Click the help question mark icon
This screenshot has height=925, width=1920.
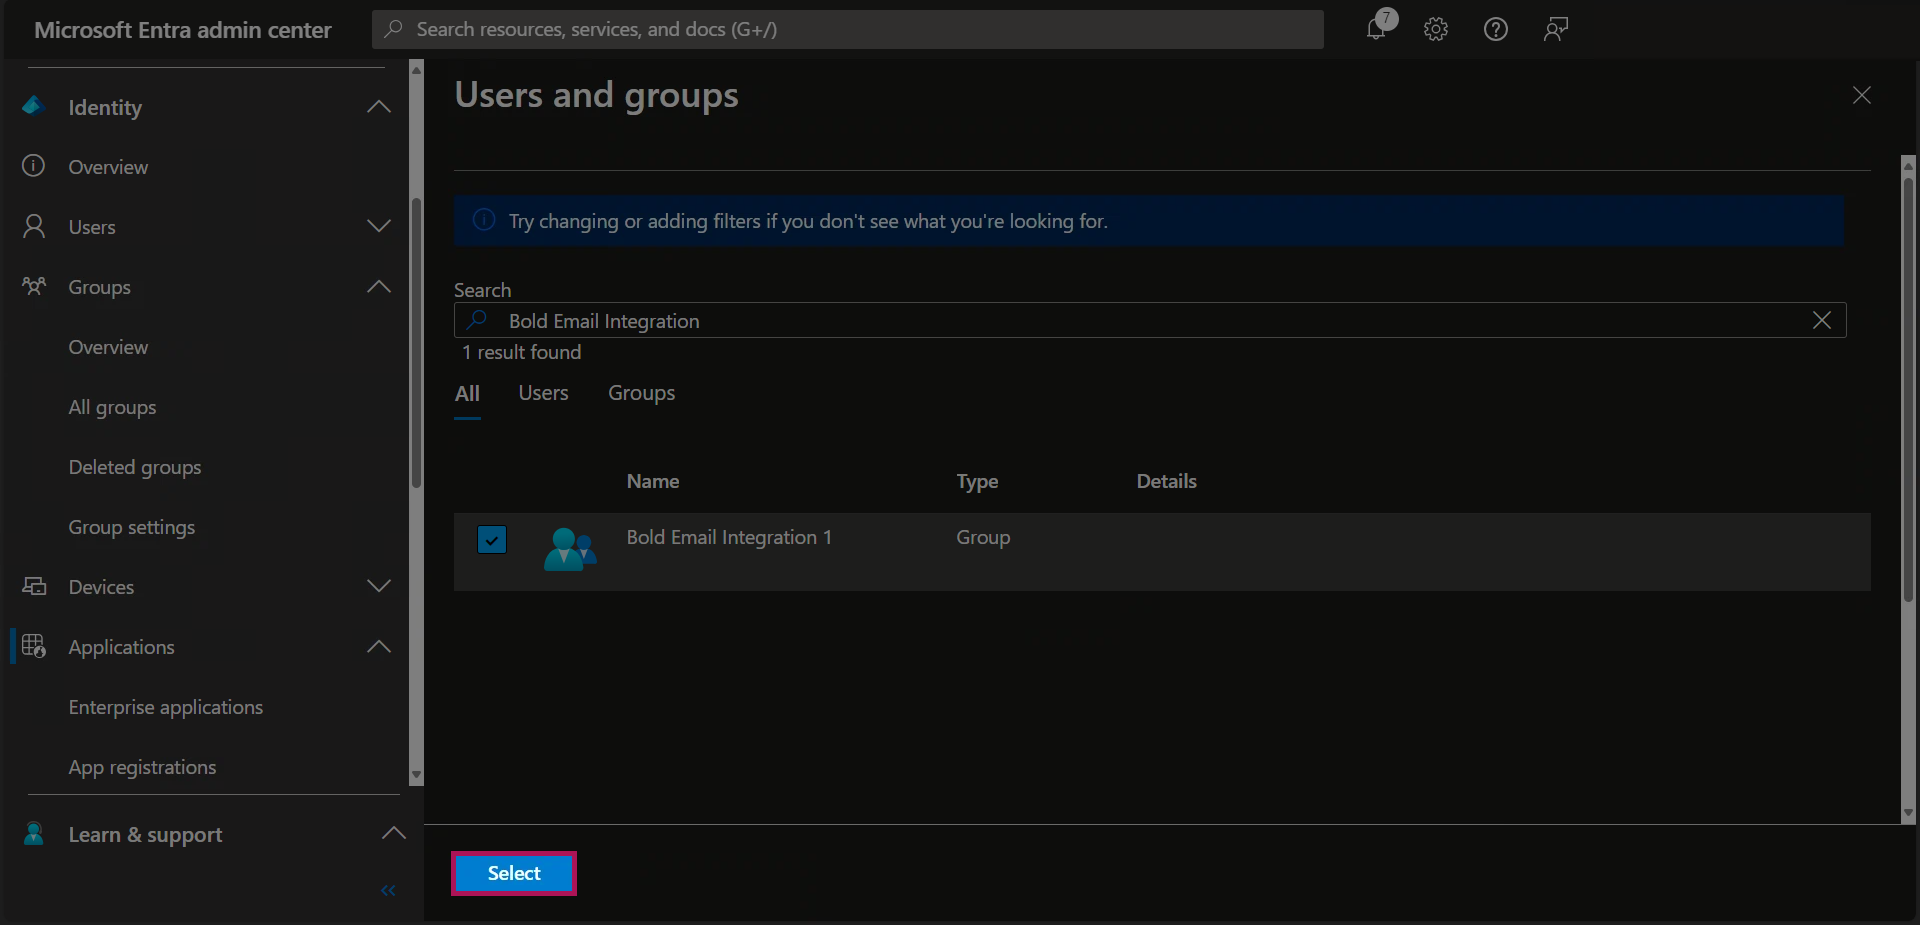(1495, 29)
